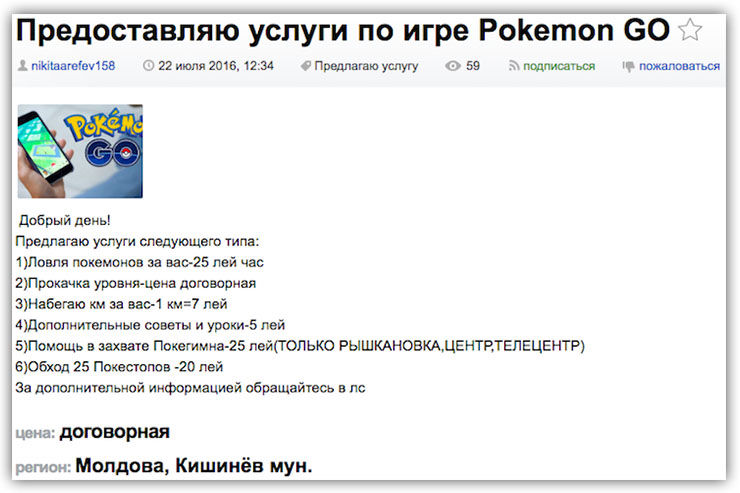This screenshot has width=740, height=493.
Task: Click the ad title heading
Action: click(x=343, y=30)
